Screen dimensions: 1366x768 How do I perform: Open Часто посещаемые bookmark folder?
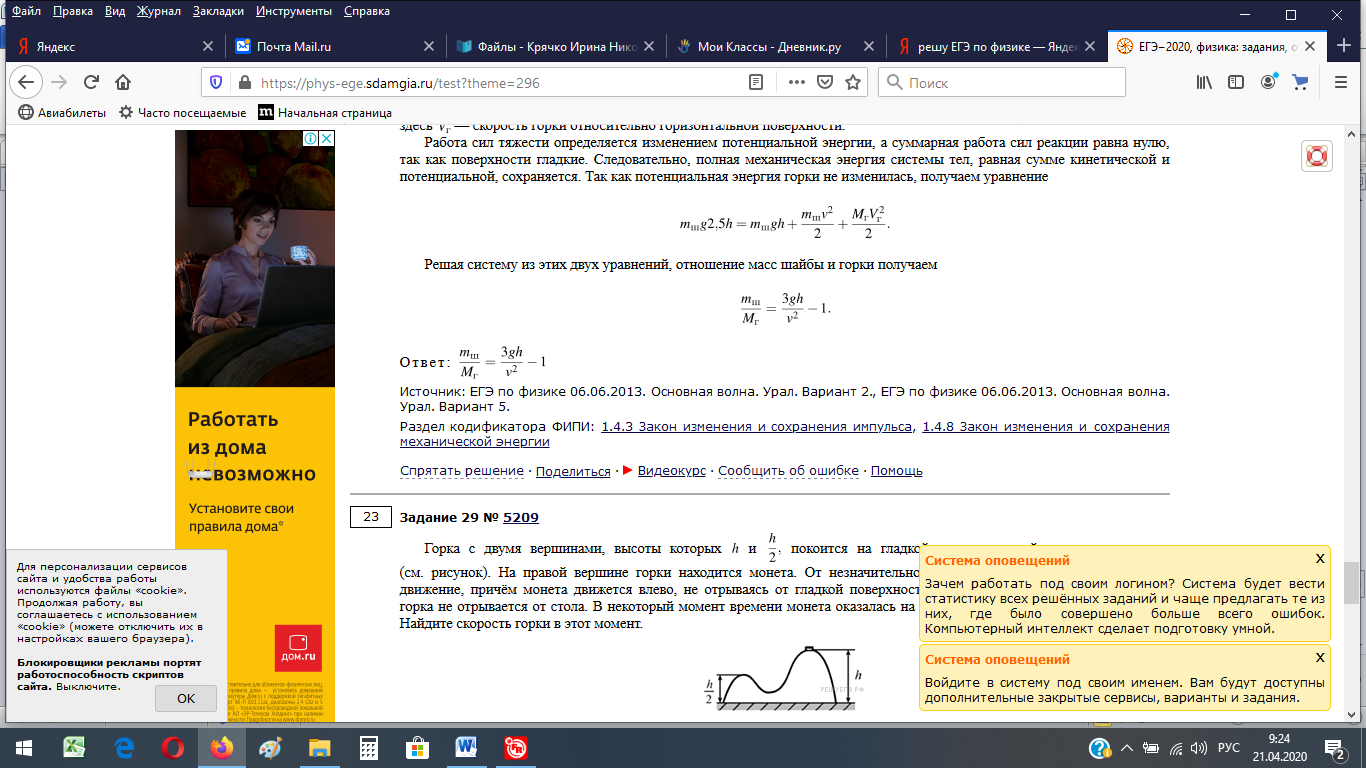click(x=183, y=113)
